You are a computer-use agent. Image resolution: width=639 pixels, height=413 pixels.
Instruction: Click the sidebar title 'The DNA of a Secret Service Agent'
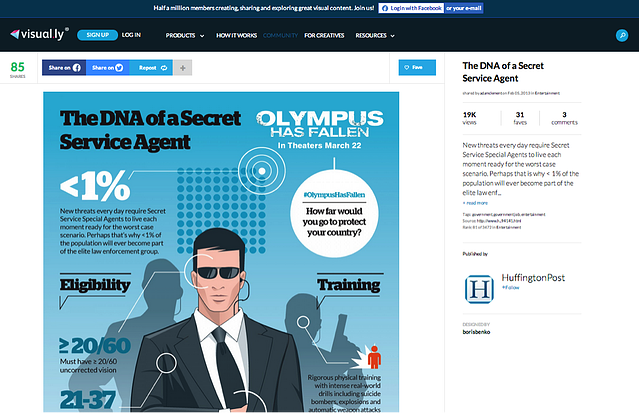503,72
